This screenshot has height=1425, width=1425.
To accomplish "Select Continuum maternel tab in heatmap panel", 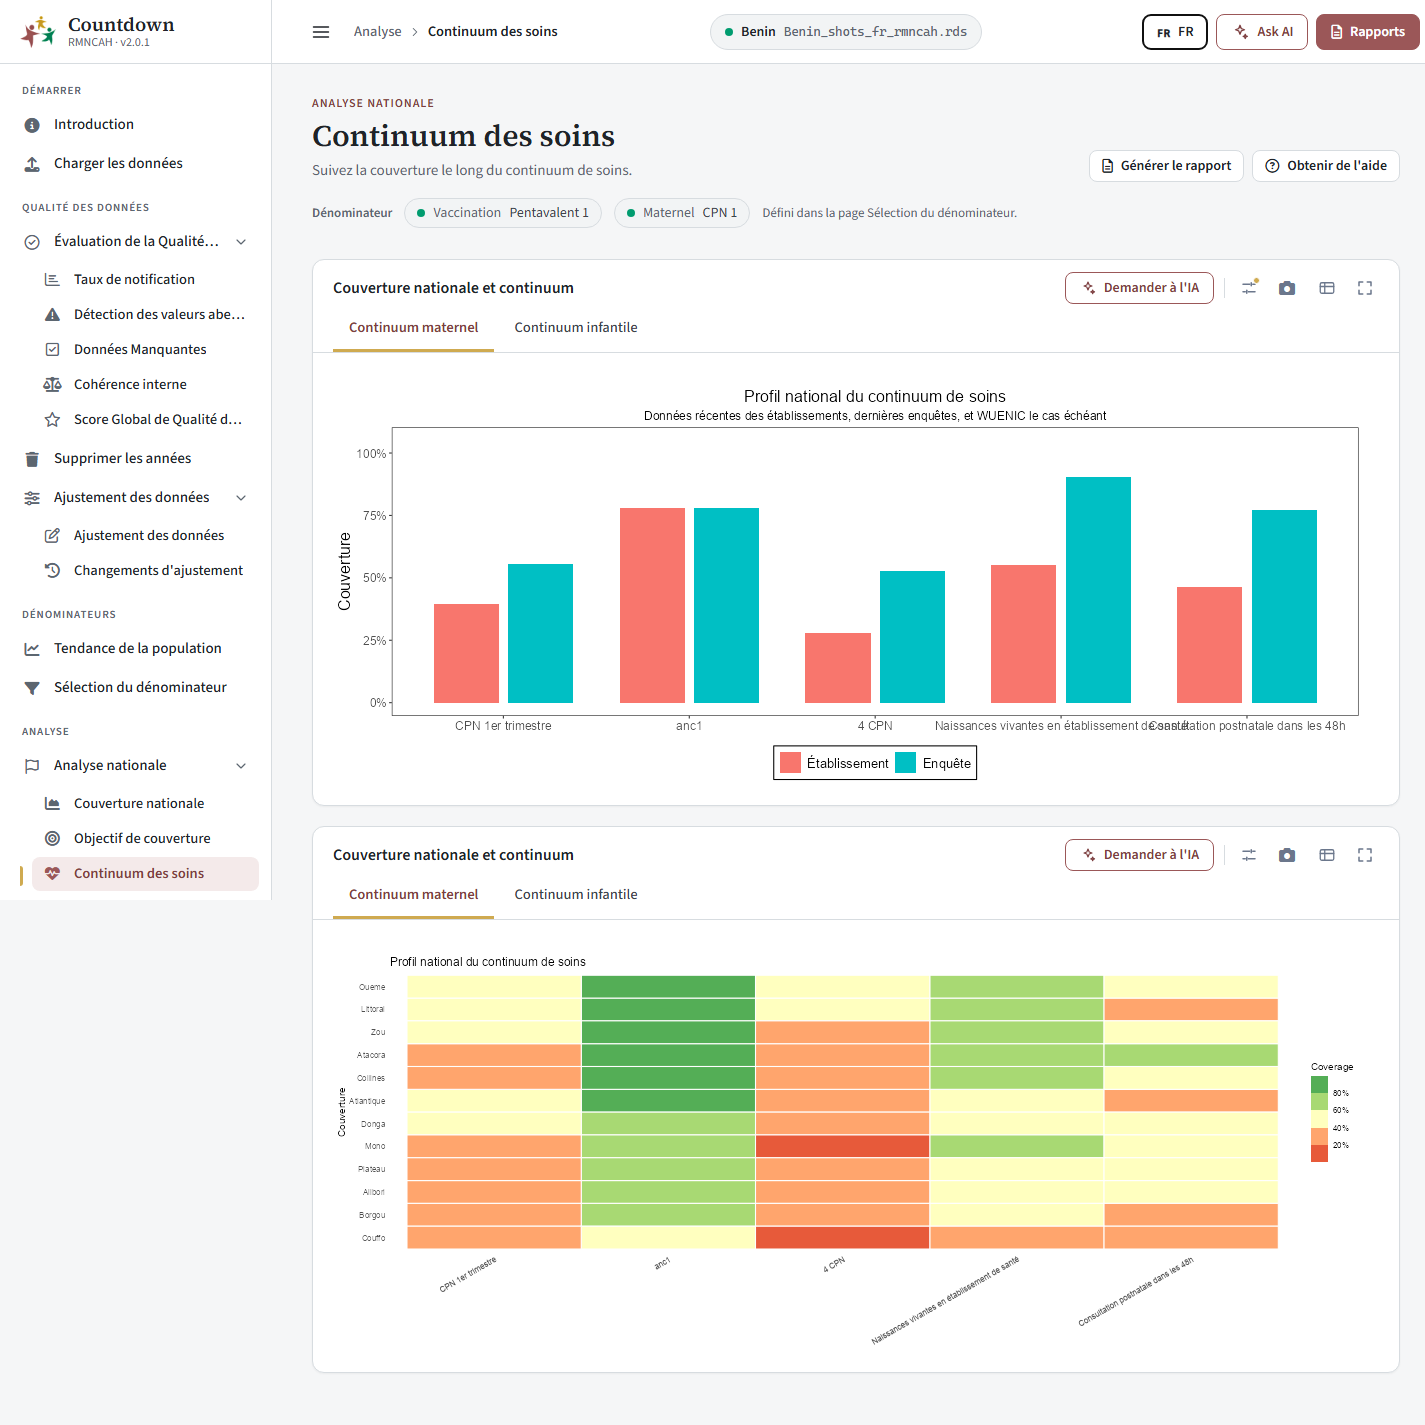I will coord(413,895).
